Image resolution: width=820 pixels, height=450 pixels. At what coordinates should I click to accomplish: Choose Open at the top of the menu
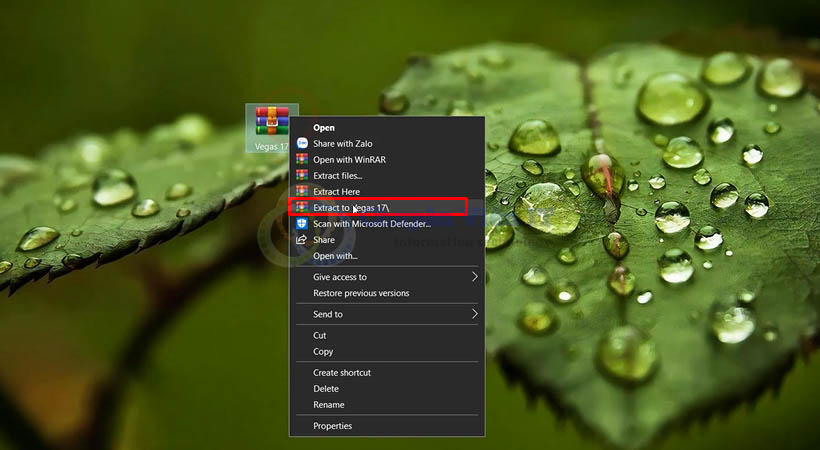point(324,128)
